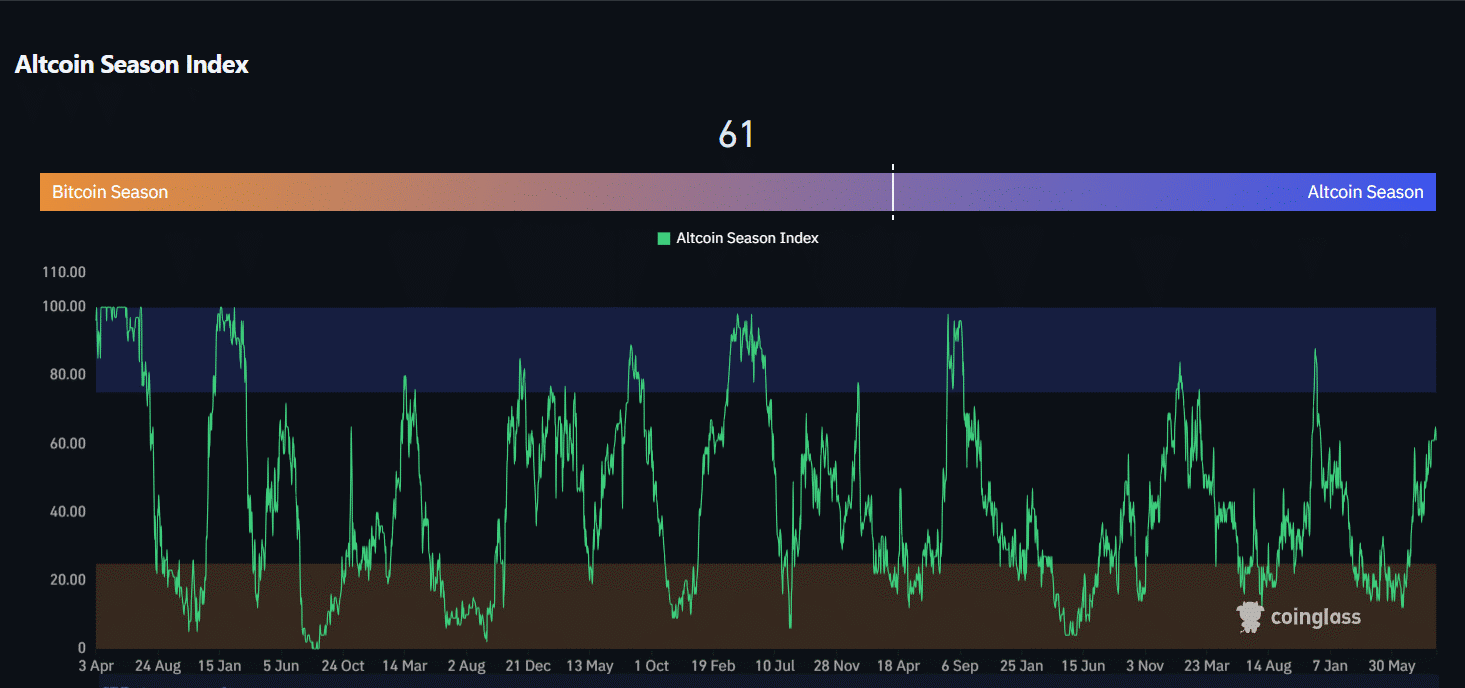The image size is (1465, 688).
Task: Select the green legend square icon
Action: point(665,238)
